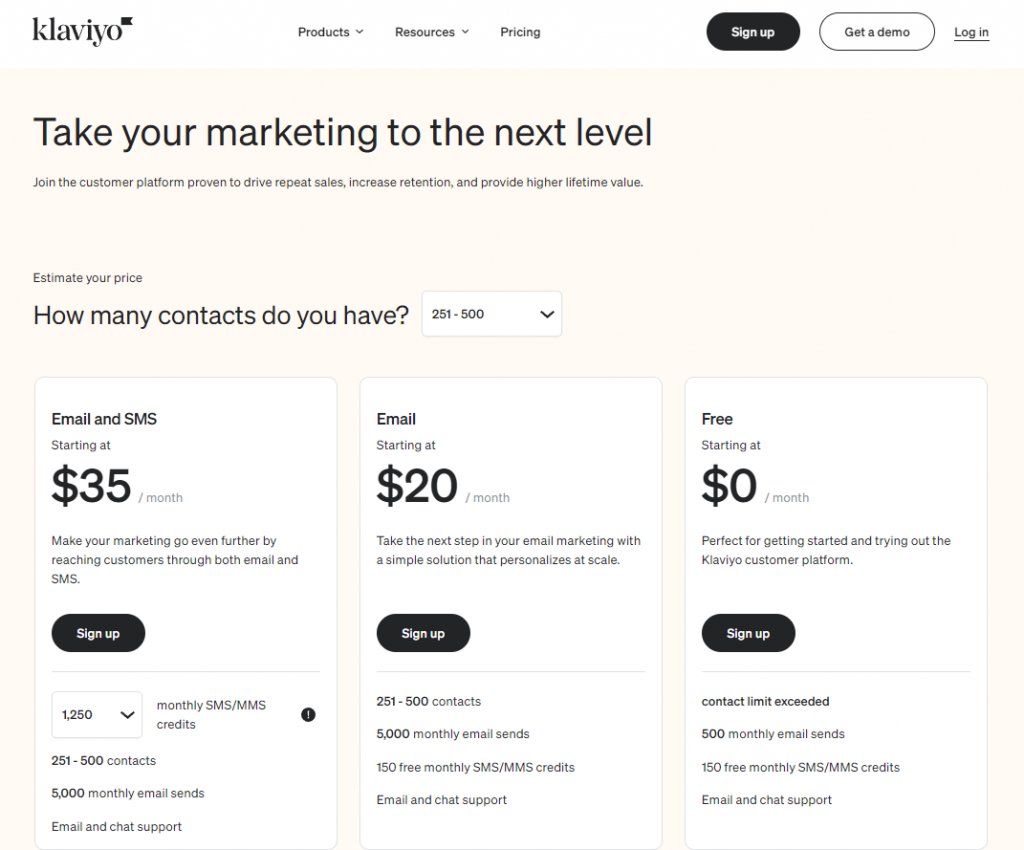The height and width of the screenshot is (850, 1024).
Task: Sign up for the Email and SMS plan
Action: click(98, 633)
